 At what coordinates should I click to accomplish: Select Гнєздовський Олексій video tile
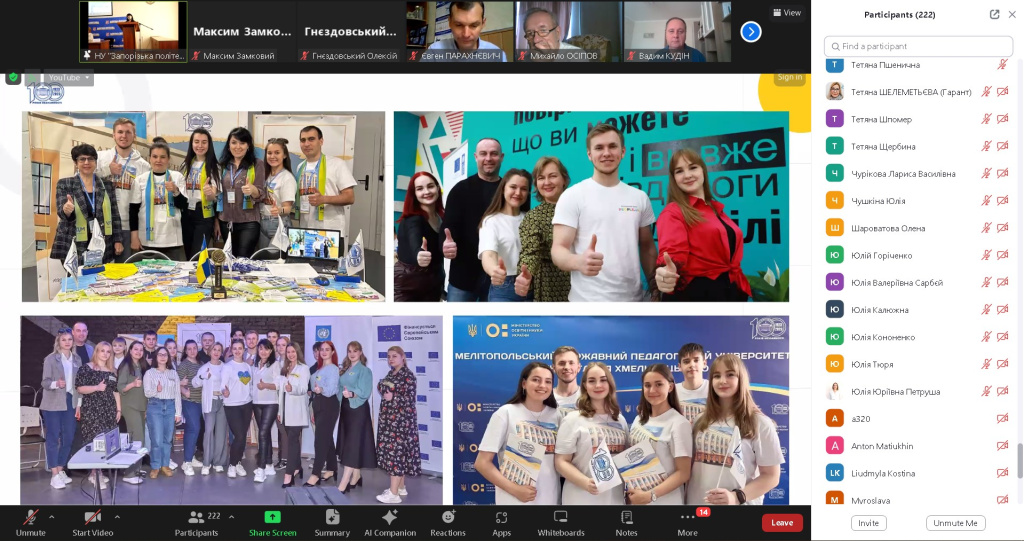[x=350, y=31]
